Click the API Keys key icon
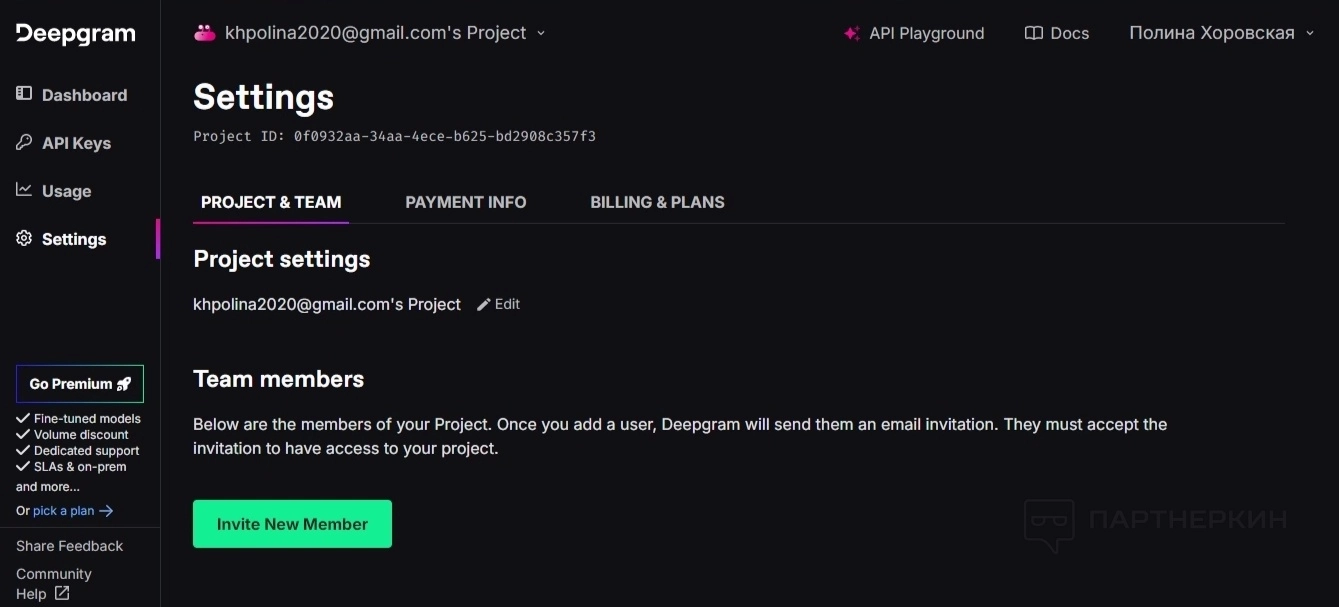Viewport: 1339px width, 607px height. pos(24,142)
